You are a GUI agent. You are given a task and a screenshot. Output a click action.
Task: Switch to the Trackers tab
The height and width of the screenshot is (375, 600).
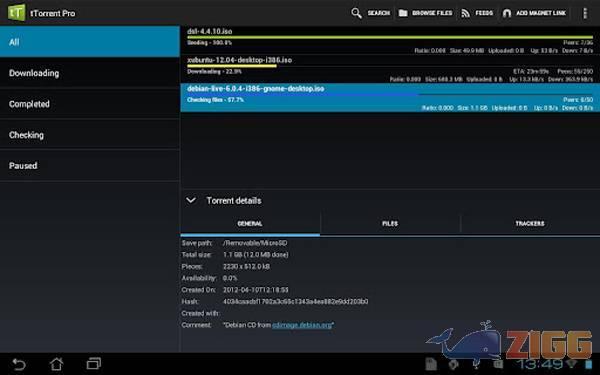(530, 223)
